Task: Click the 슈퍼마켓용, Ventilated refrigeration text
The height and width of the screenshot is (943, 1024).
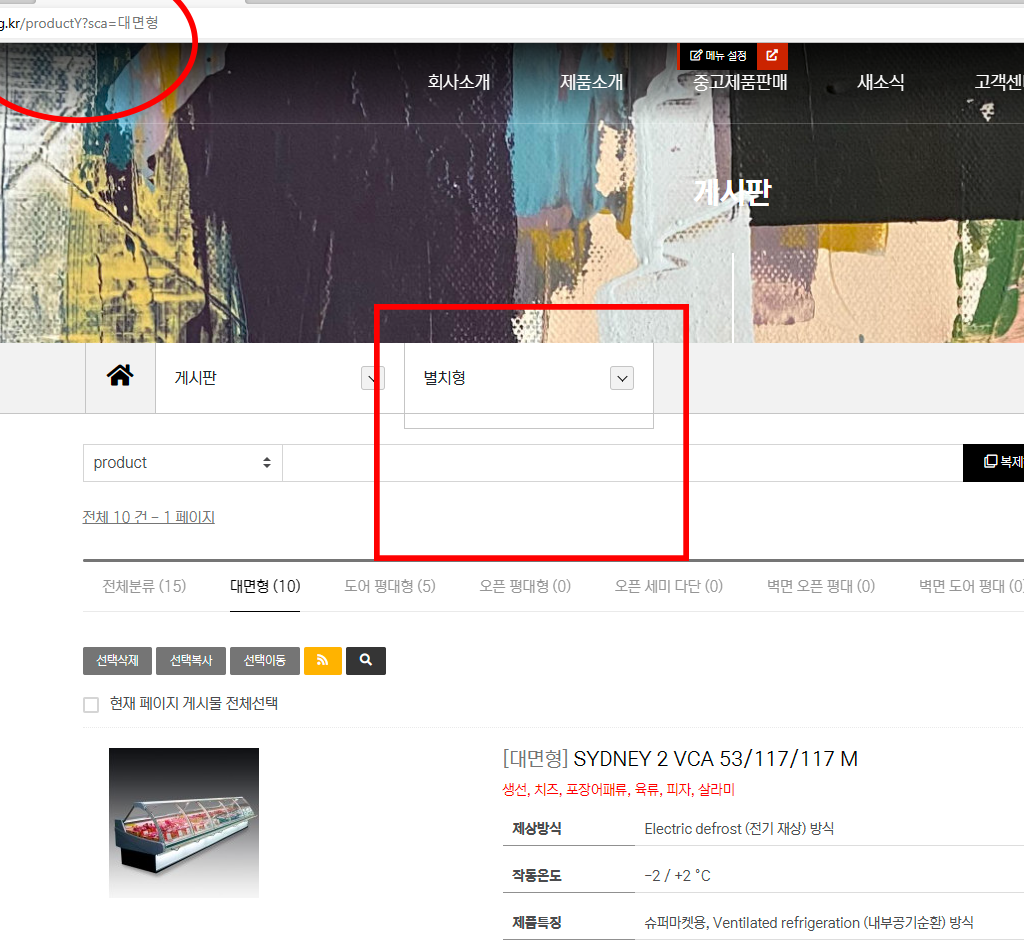Action: pos(808,922)
